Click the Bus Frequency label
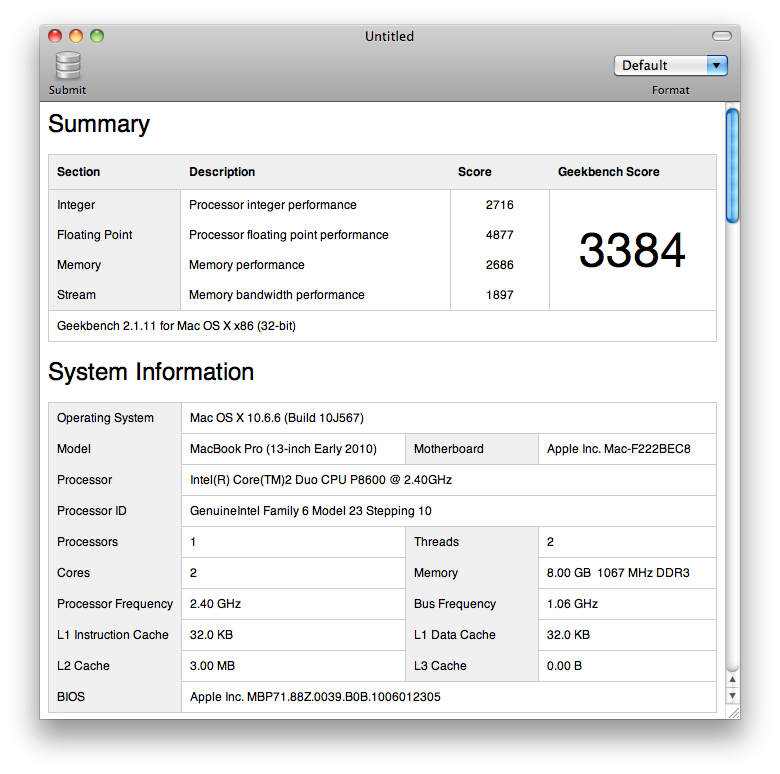The height and width of the screenshot is (774, 780). 455,603
